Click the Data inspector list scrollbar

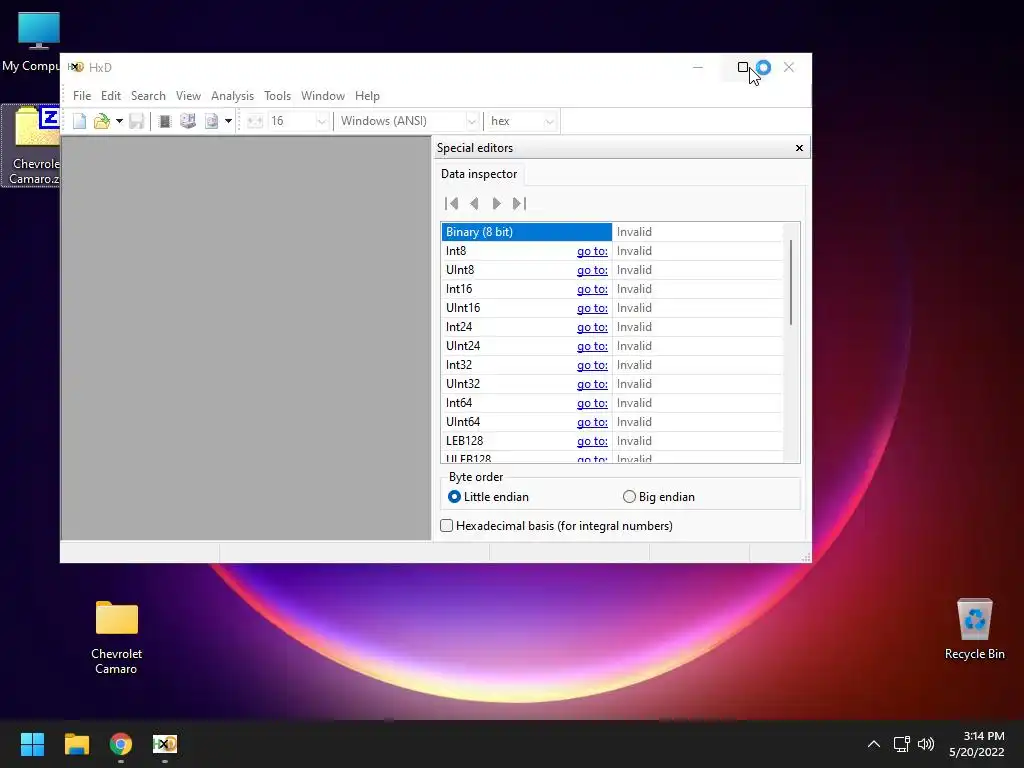(791, 281)
